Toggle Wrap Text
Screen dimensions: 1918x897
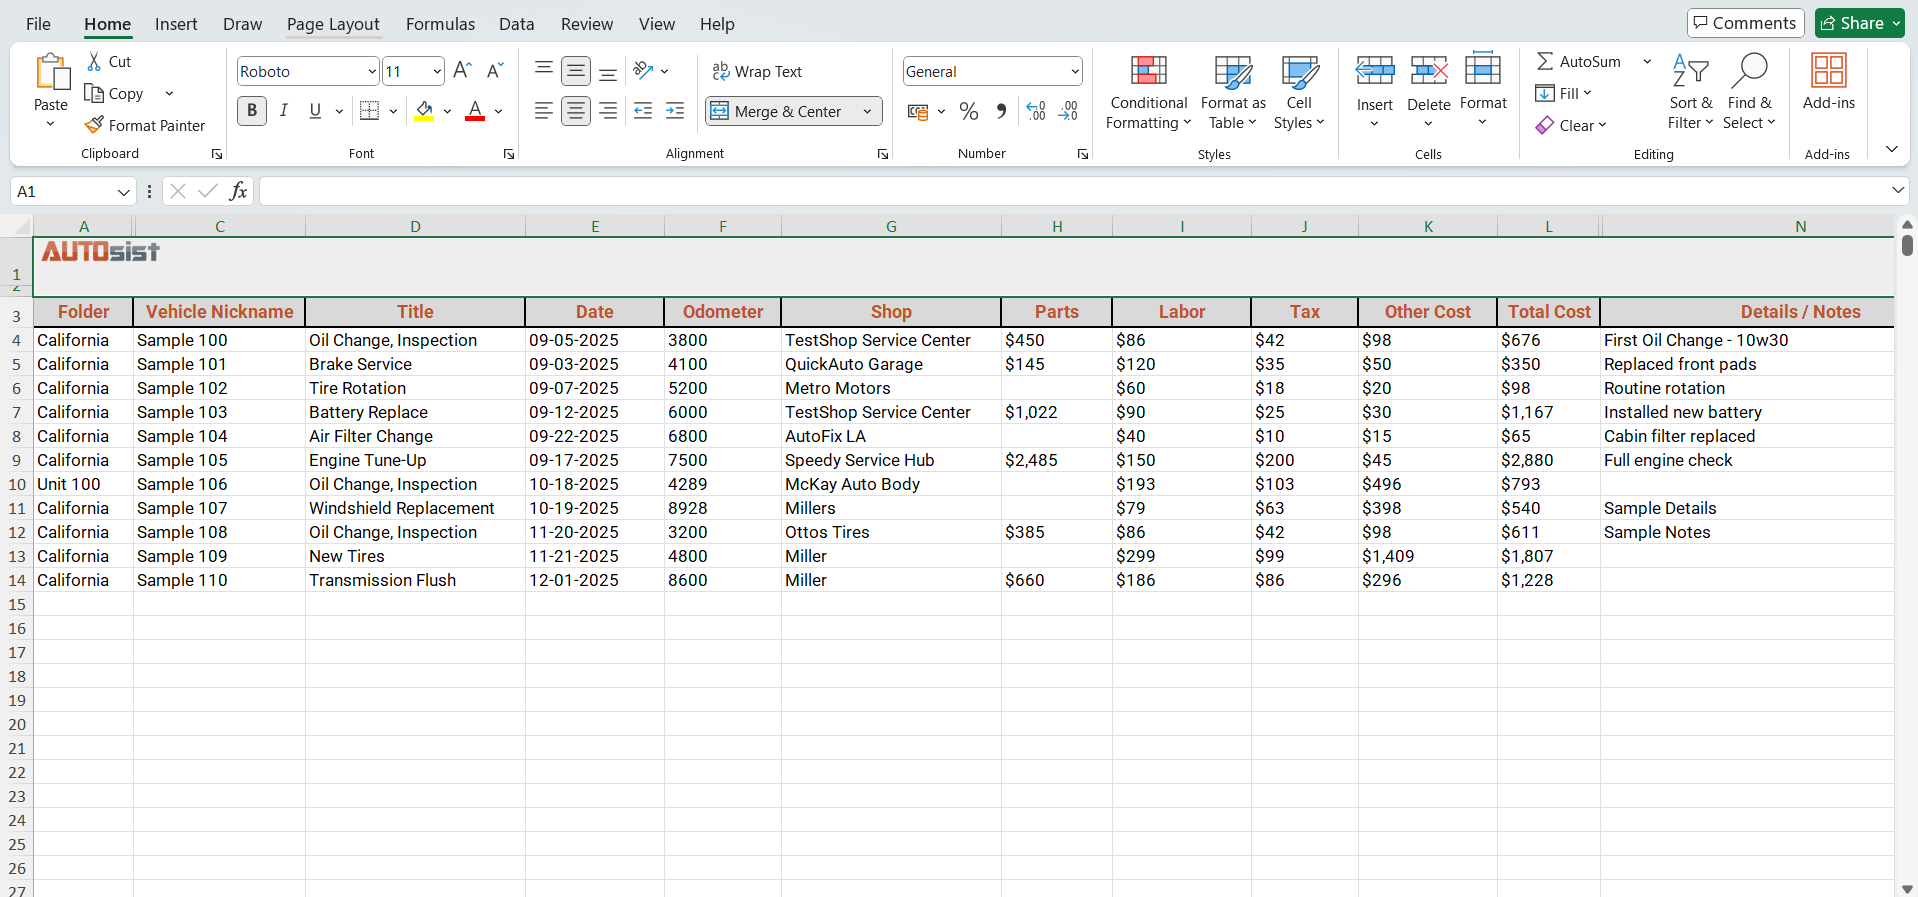tap(757, 71)
